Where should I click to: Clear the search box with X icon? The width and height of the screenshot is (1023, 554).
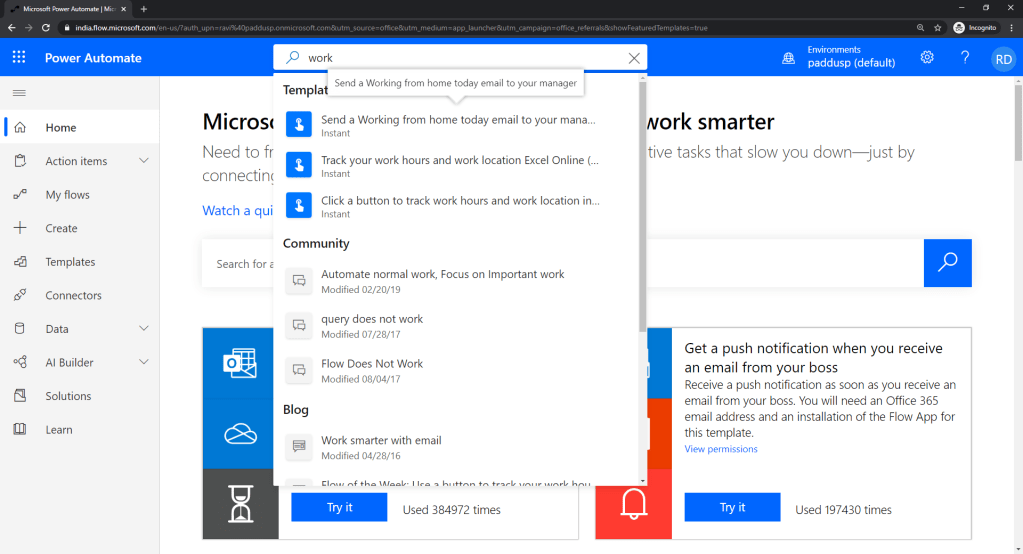pos(634,58)
